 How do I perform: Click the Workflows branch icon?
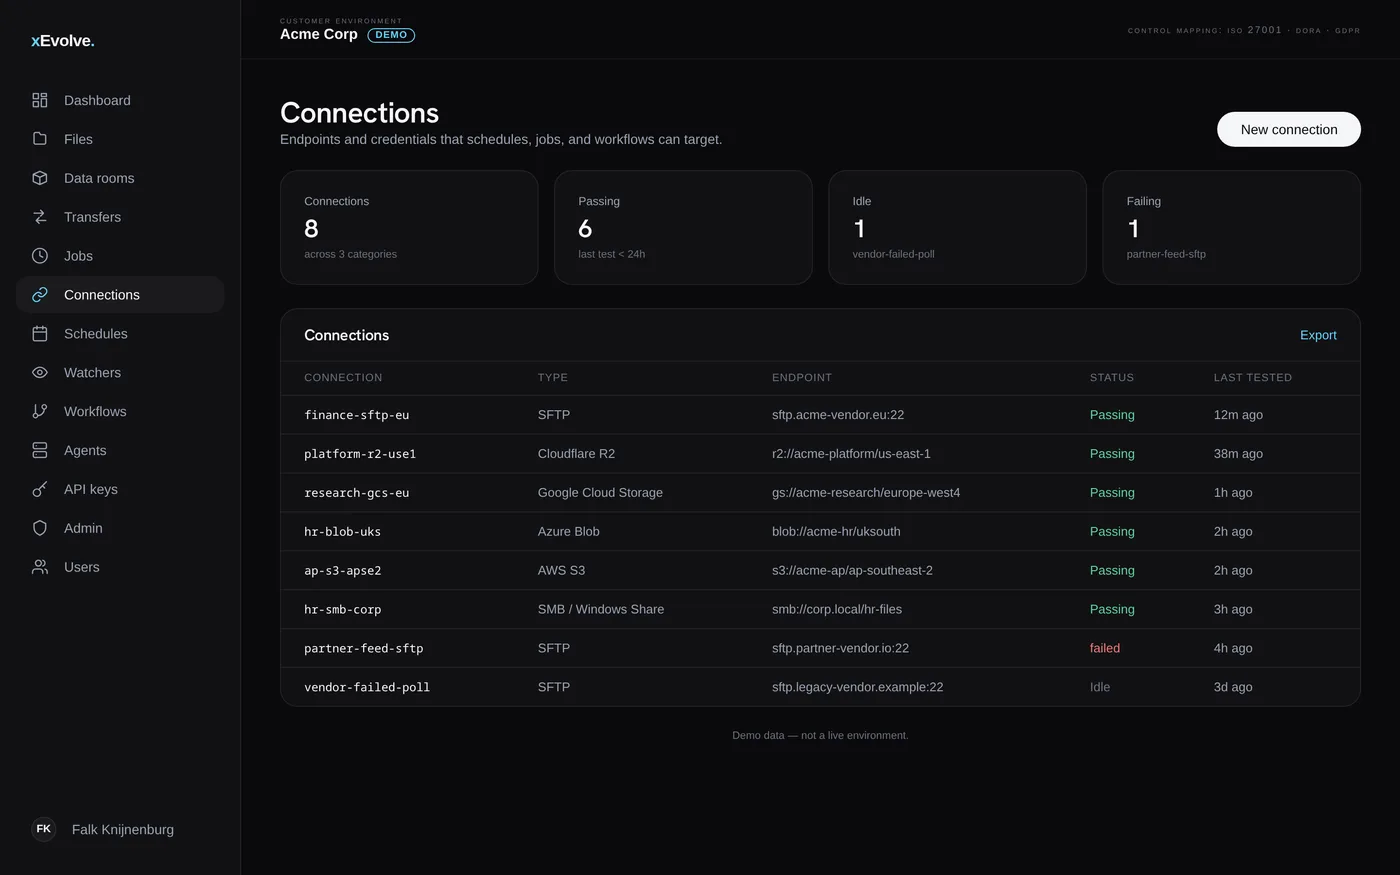(40, 411)
